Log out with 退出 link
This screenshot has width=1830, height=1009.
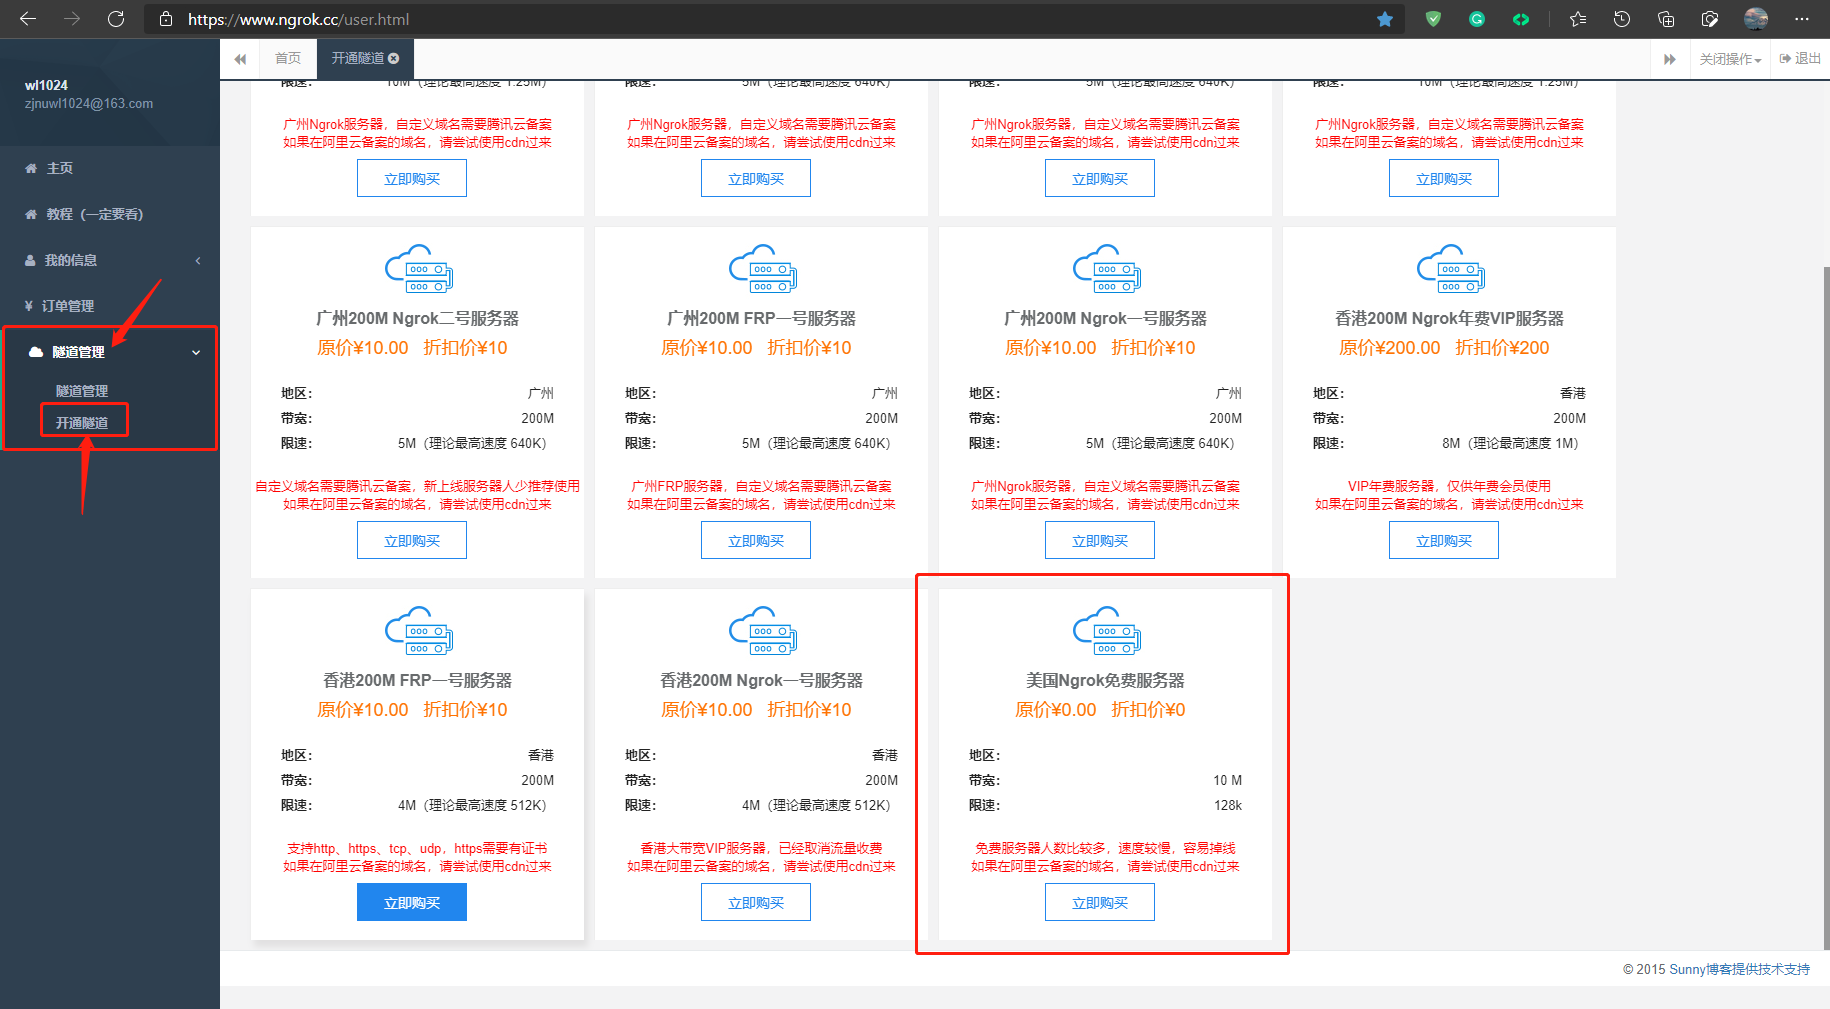[x=1800, y=59]
